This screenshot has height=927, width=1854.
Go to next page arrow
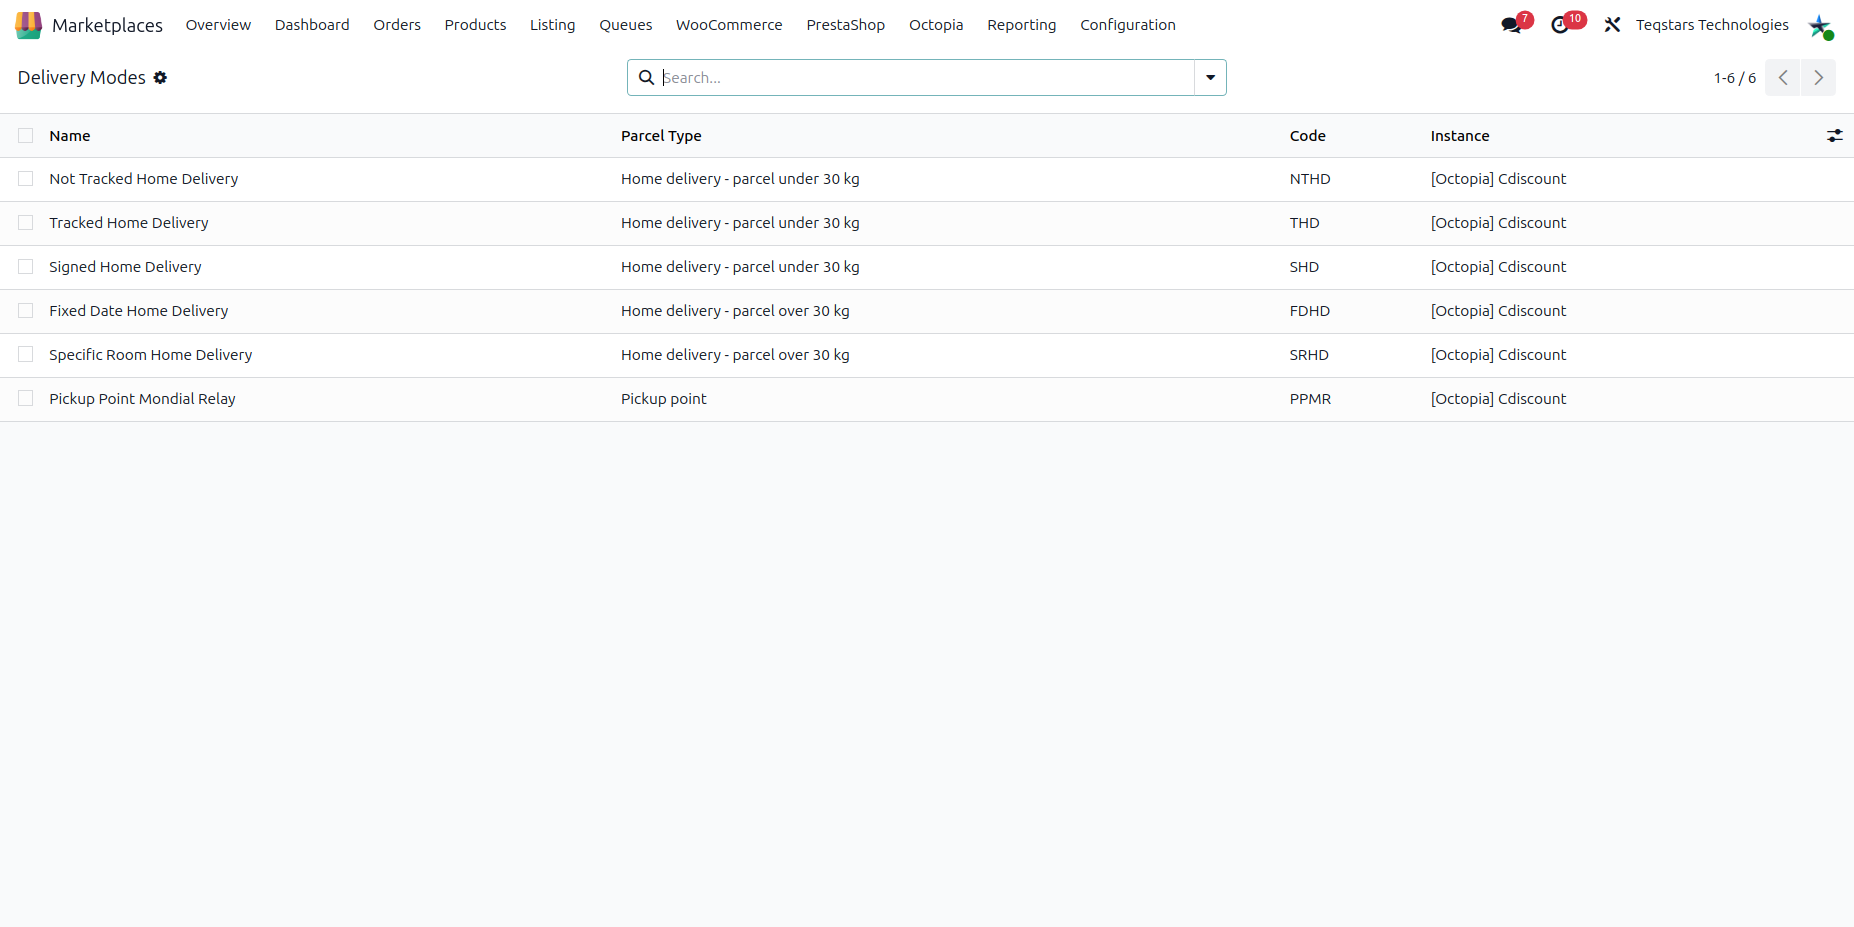pyautogui.click(x=1818, y=78)
